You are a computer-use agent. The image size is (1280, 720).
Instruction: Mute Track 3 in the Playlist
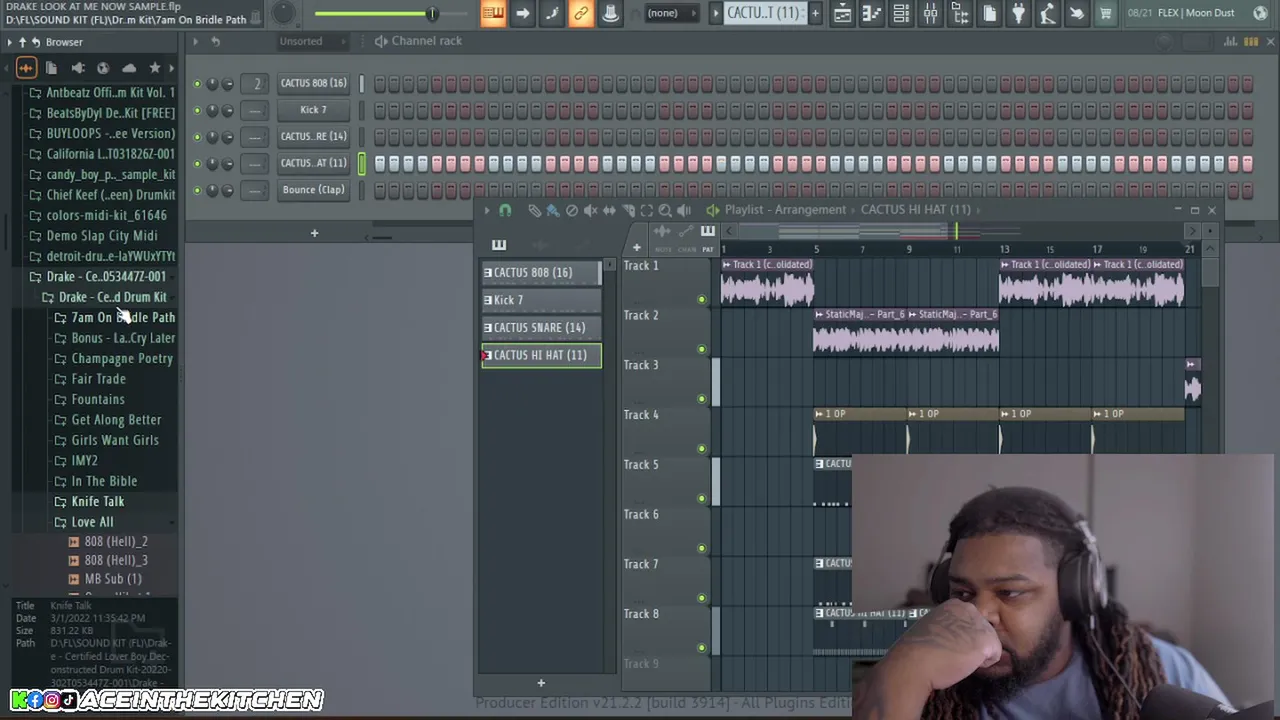701,399
